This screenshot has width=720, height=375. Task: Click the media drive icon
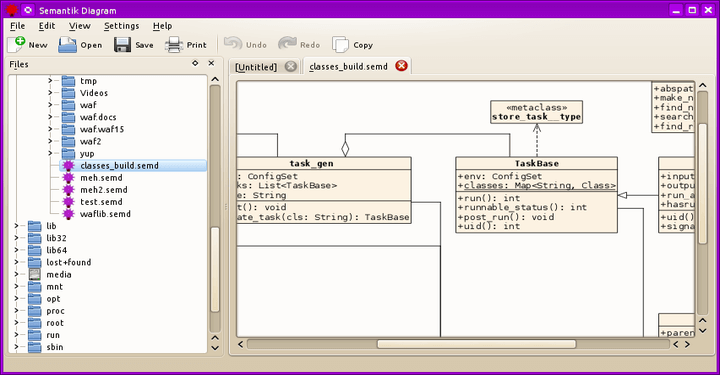34,274
